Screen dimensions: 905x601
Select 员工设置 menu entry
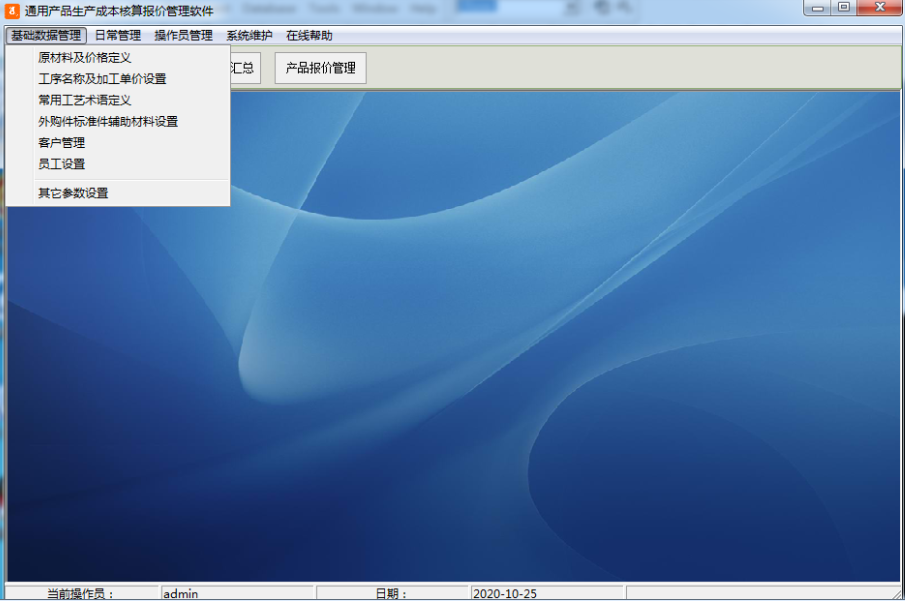click(x=118, y=164)
